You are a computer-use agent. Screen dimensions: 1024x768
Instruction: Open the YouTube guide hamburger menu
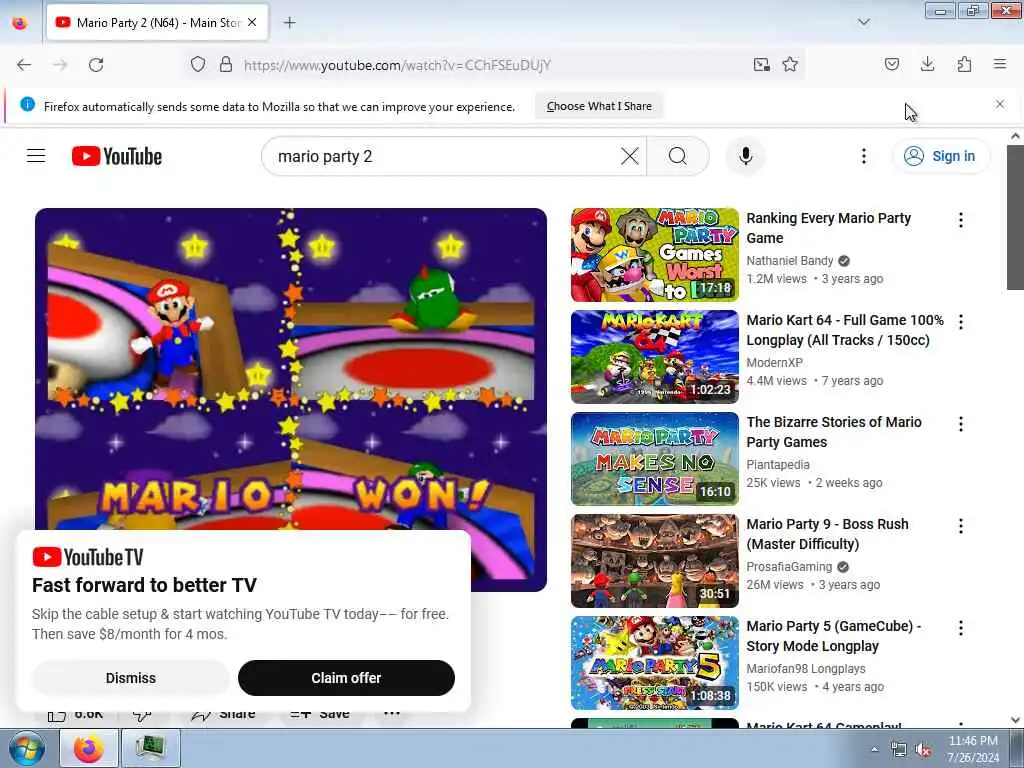[x=36, y=156]
